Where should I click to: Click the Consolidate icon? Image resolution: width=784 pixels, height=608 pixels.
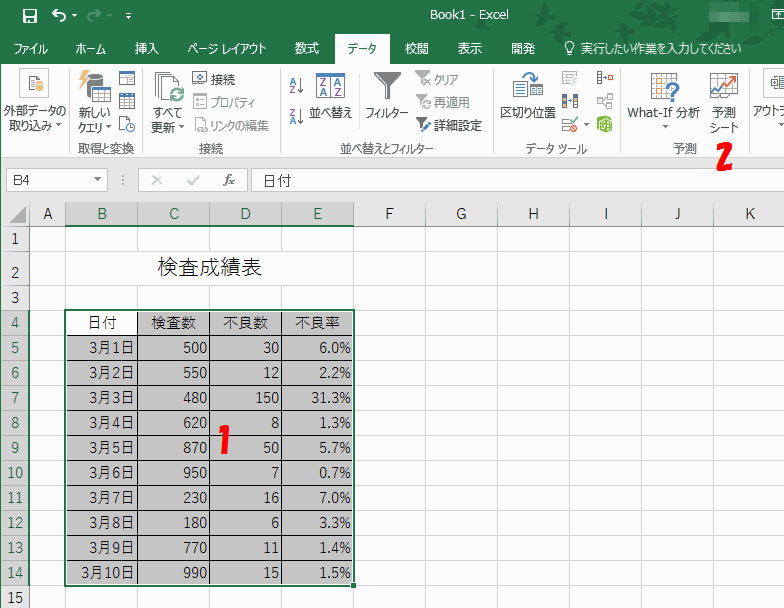point(604,78)
